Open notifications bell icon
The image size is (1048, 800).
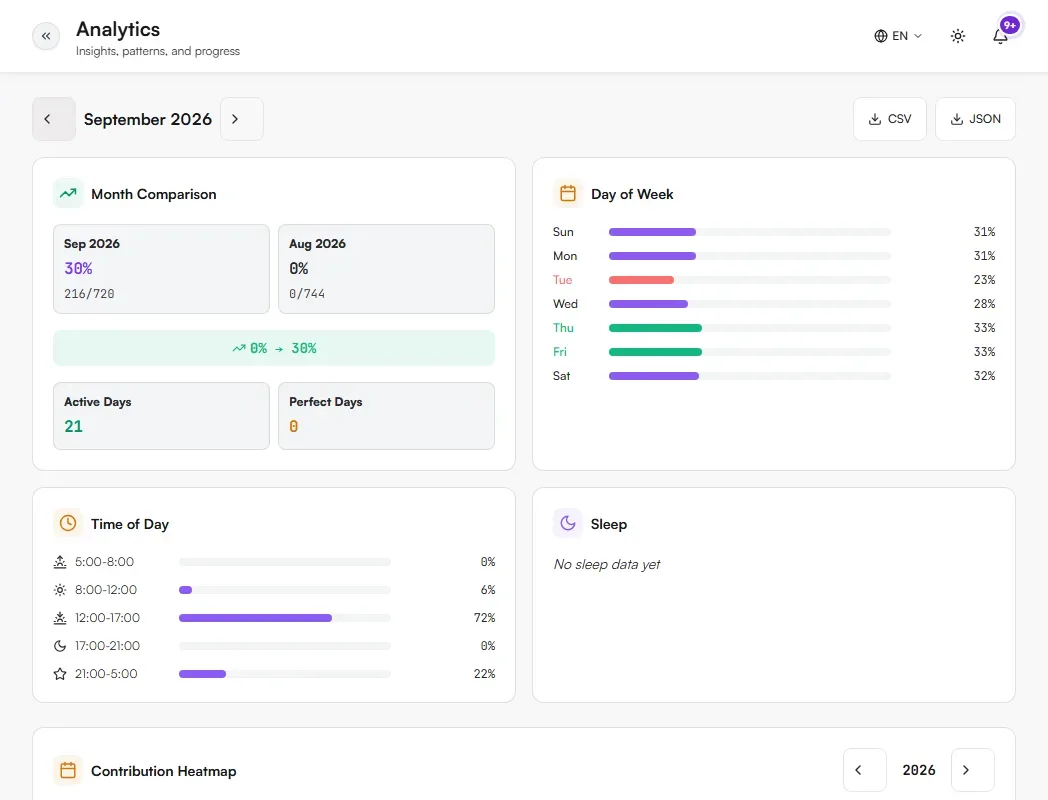1000,37
